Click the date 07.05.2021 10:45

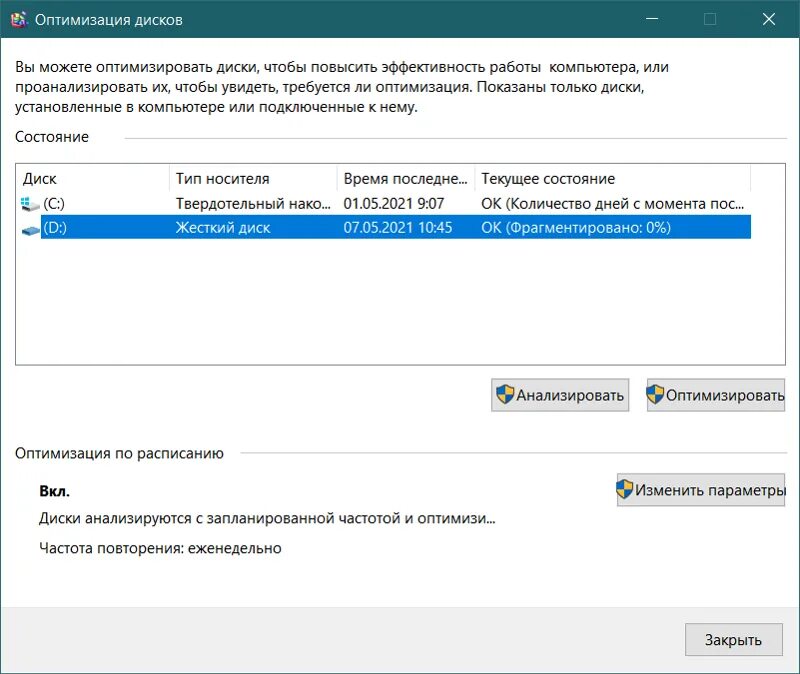coord(397,228)
